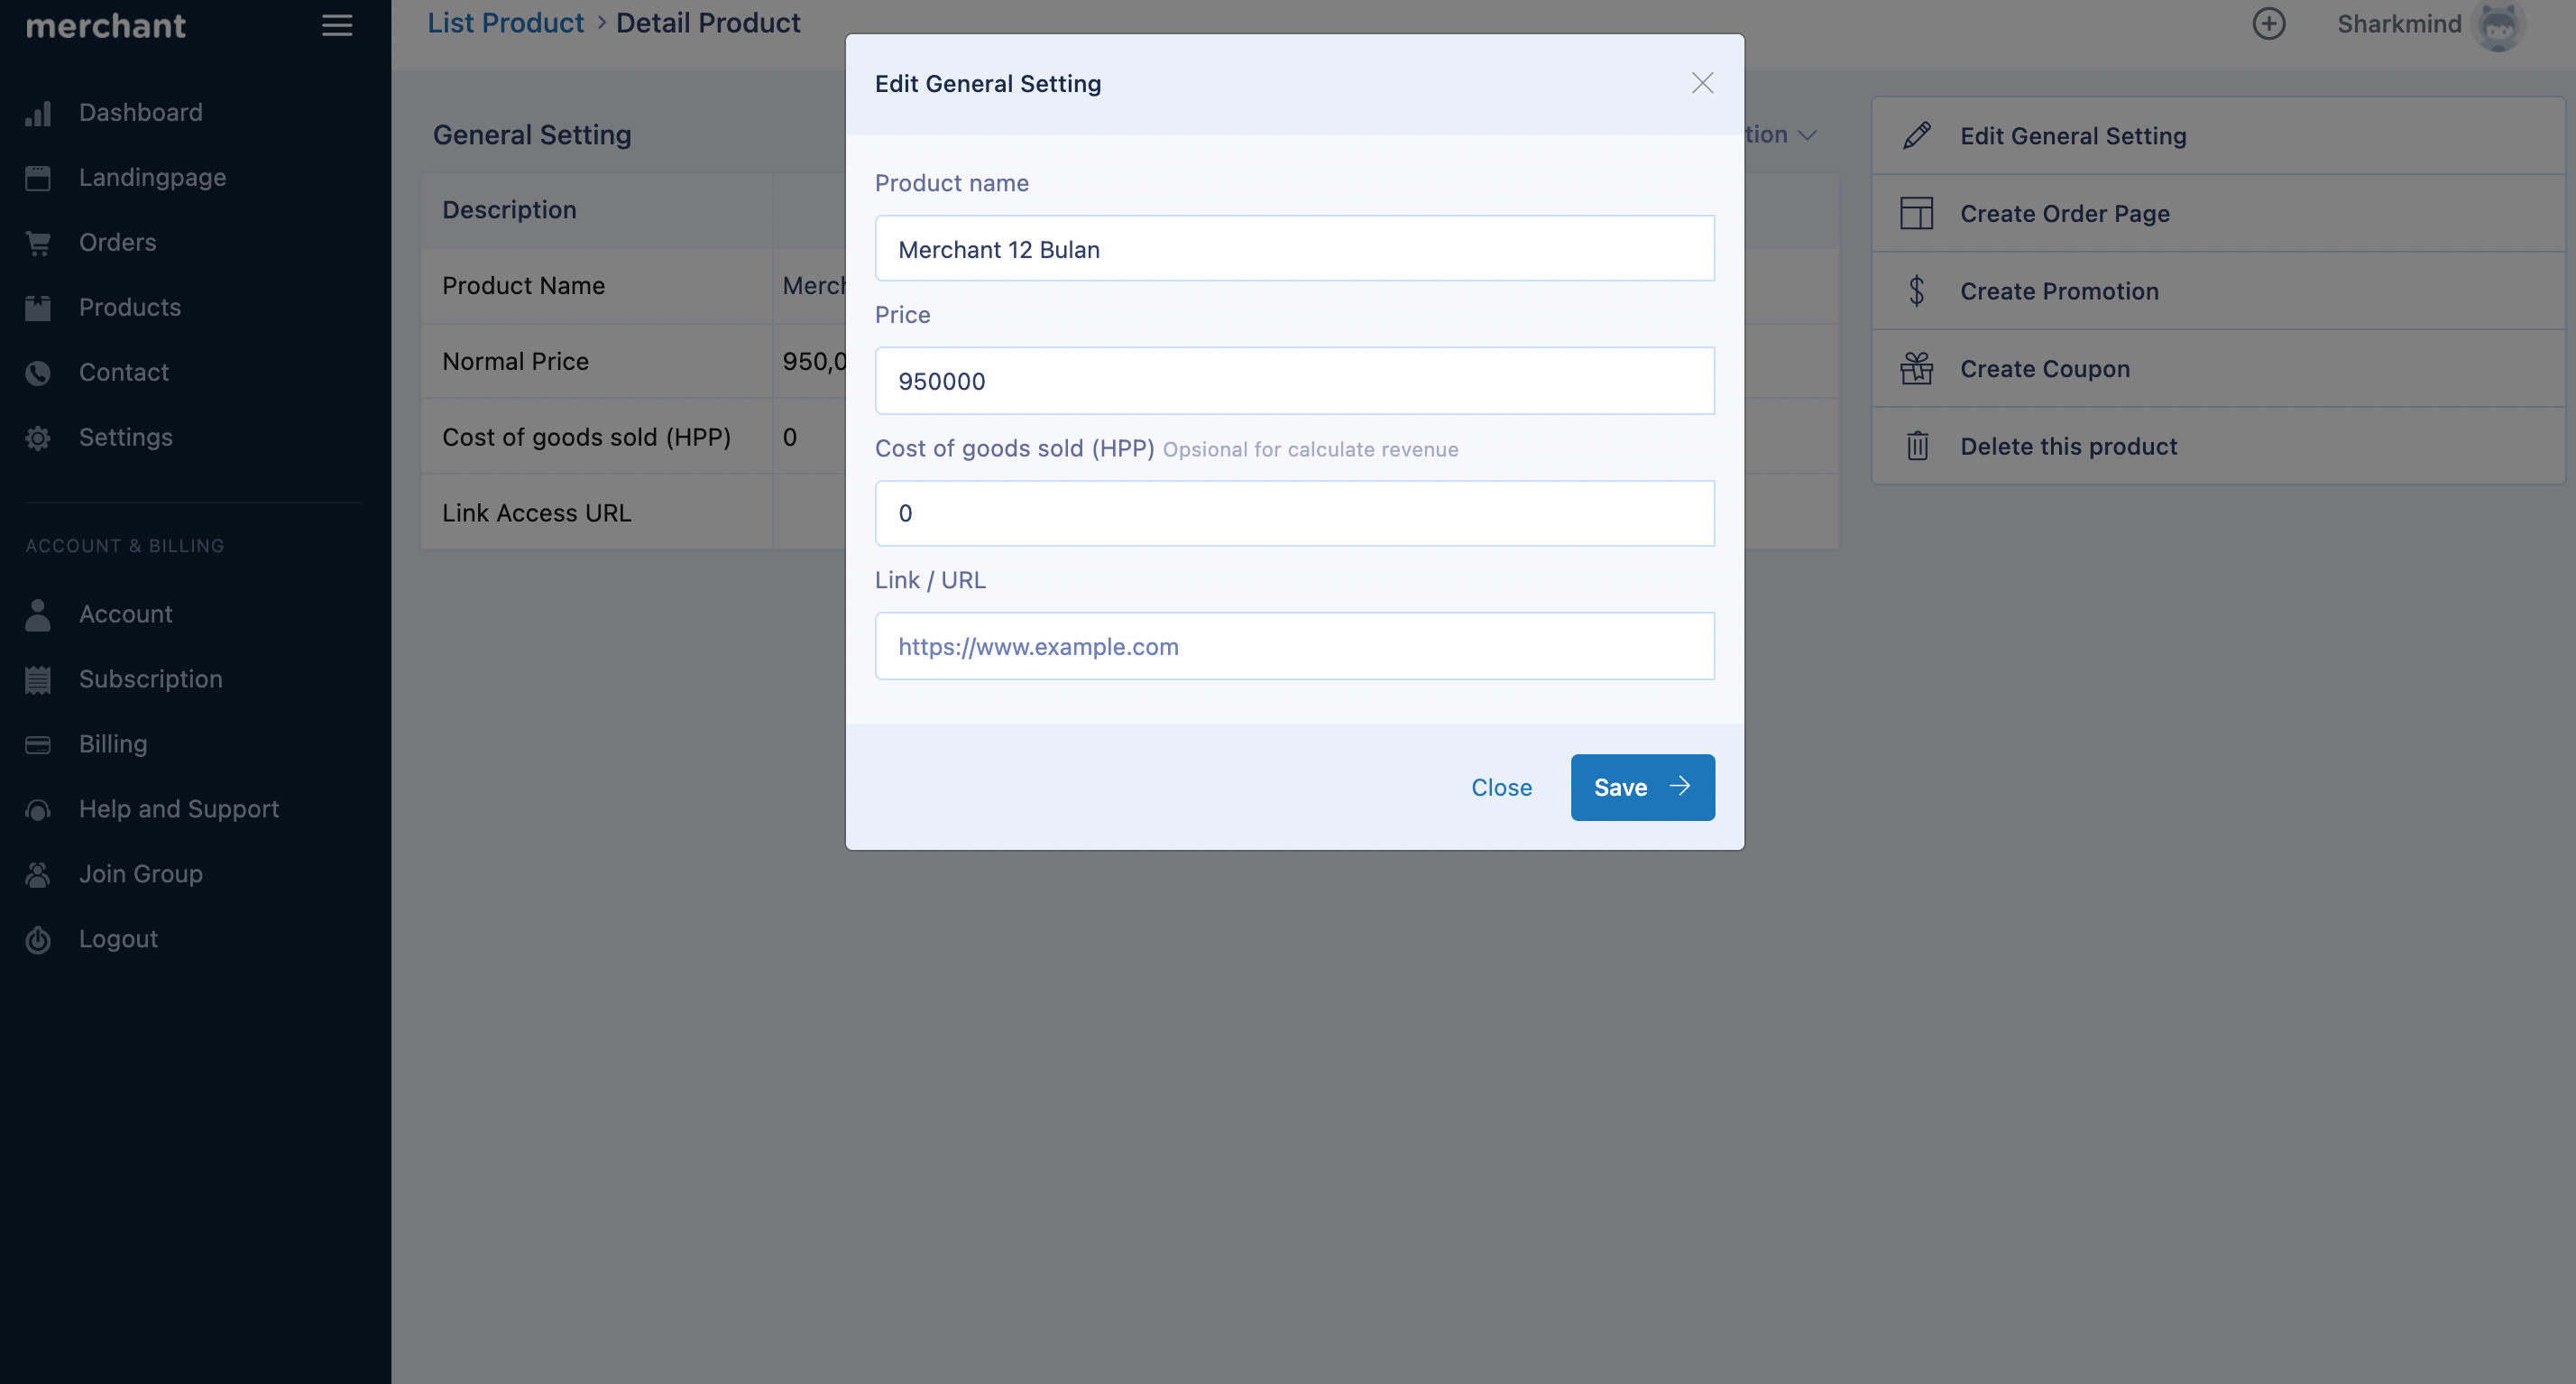The width and height of the screenshot is (2576, 1384).
Task: Open the Subscription menu item
Action: [150, 679]
